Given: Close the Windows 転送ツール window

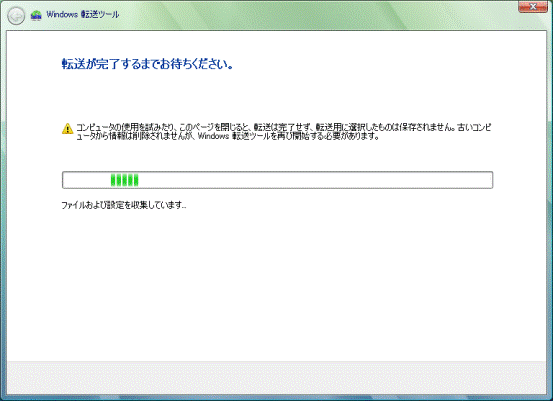Looking at the screenshot, I should tap(533, 7).
